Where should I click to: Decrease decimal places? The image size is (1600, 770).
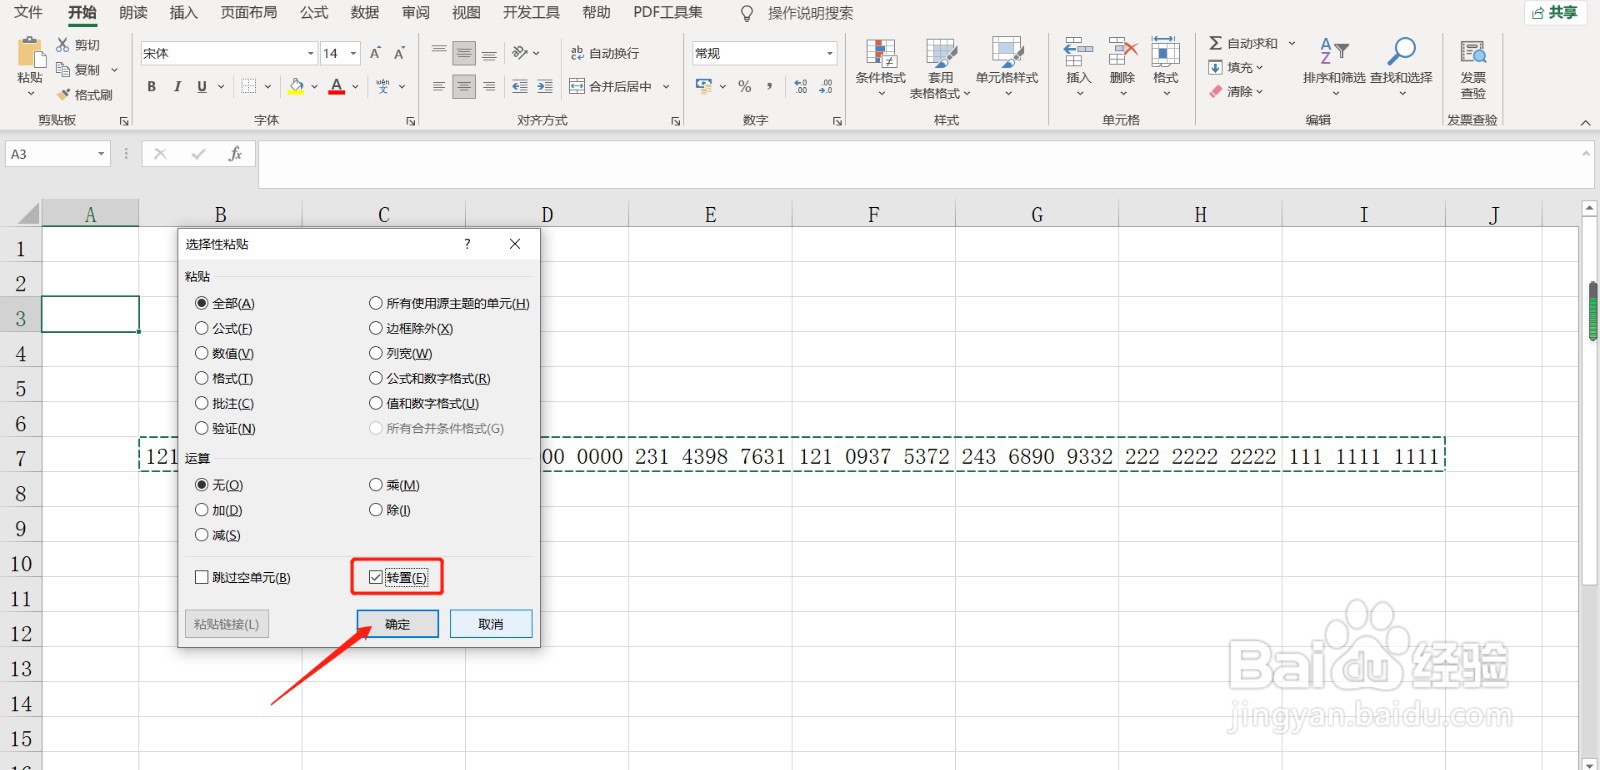(826, 87)
